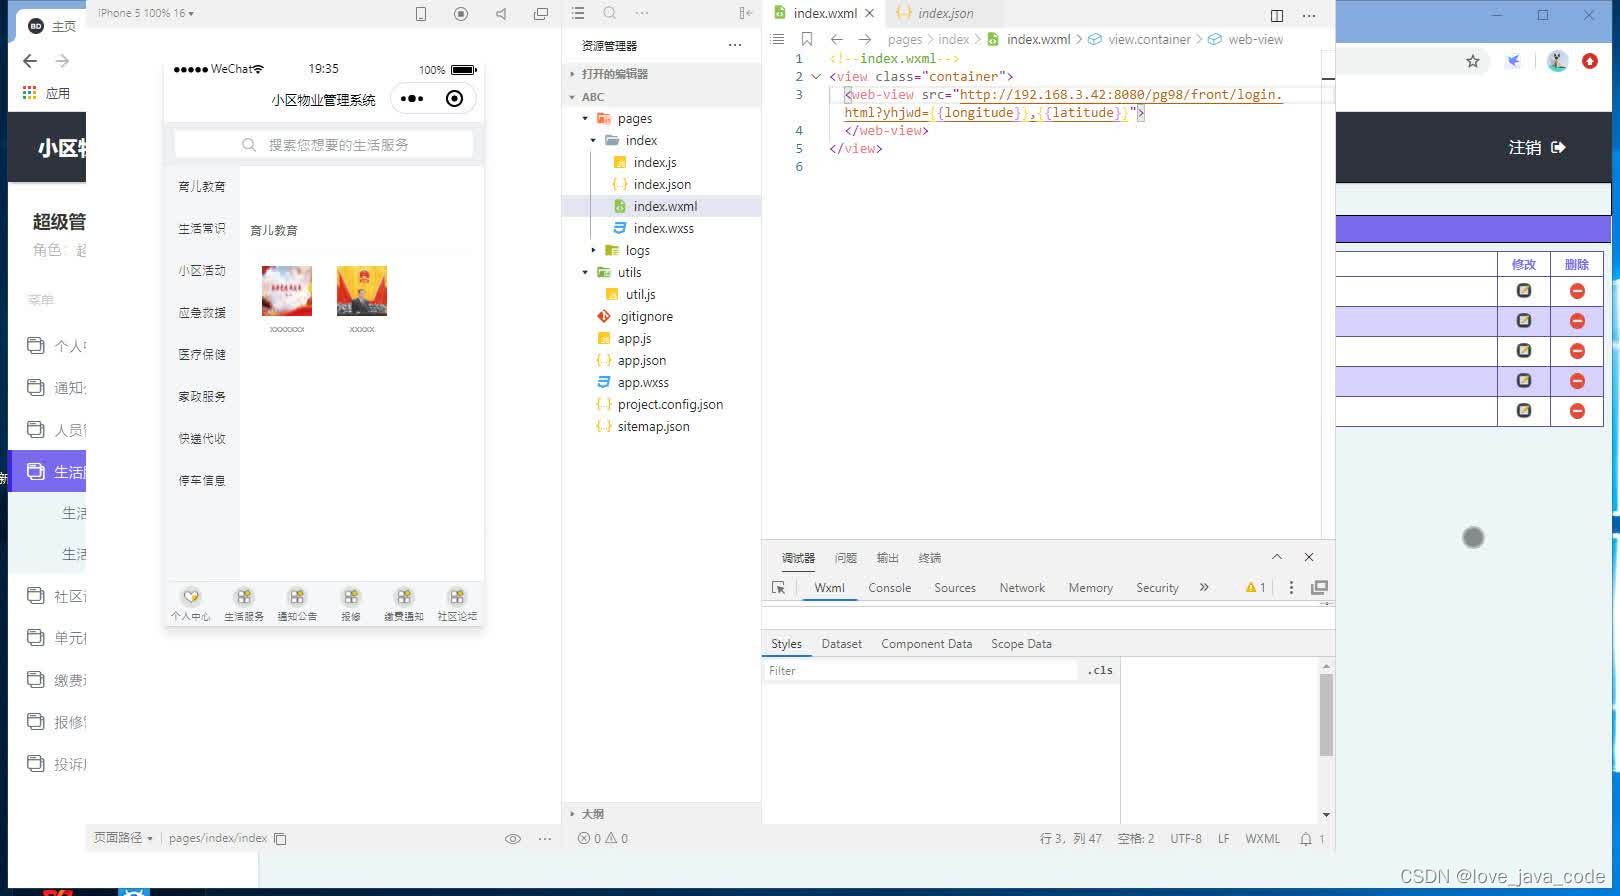The height and width of the screenshot is (896, 1620).
Task: Fold the view container code at line 2
Action: coord(816,76)
